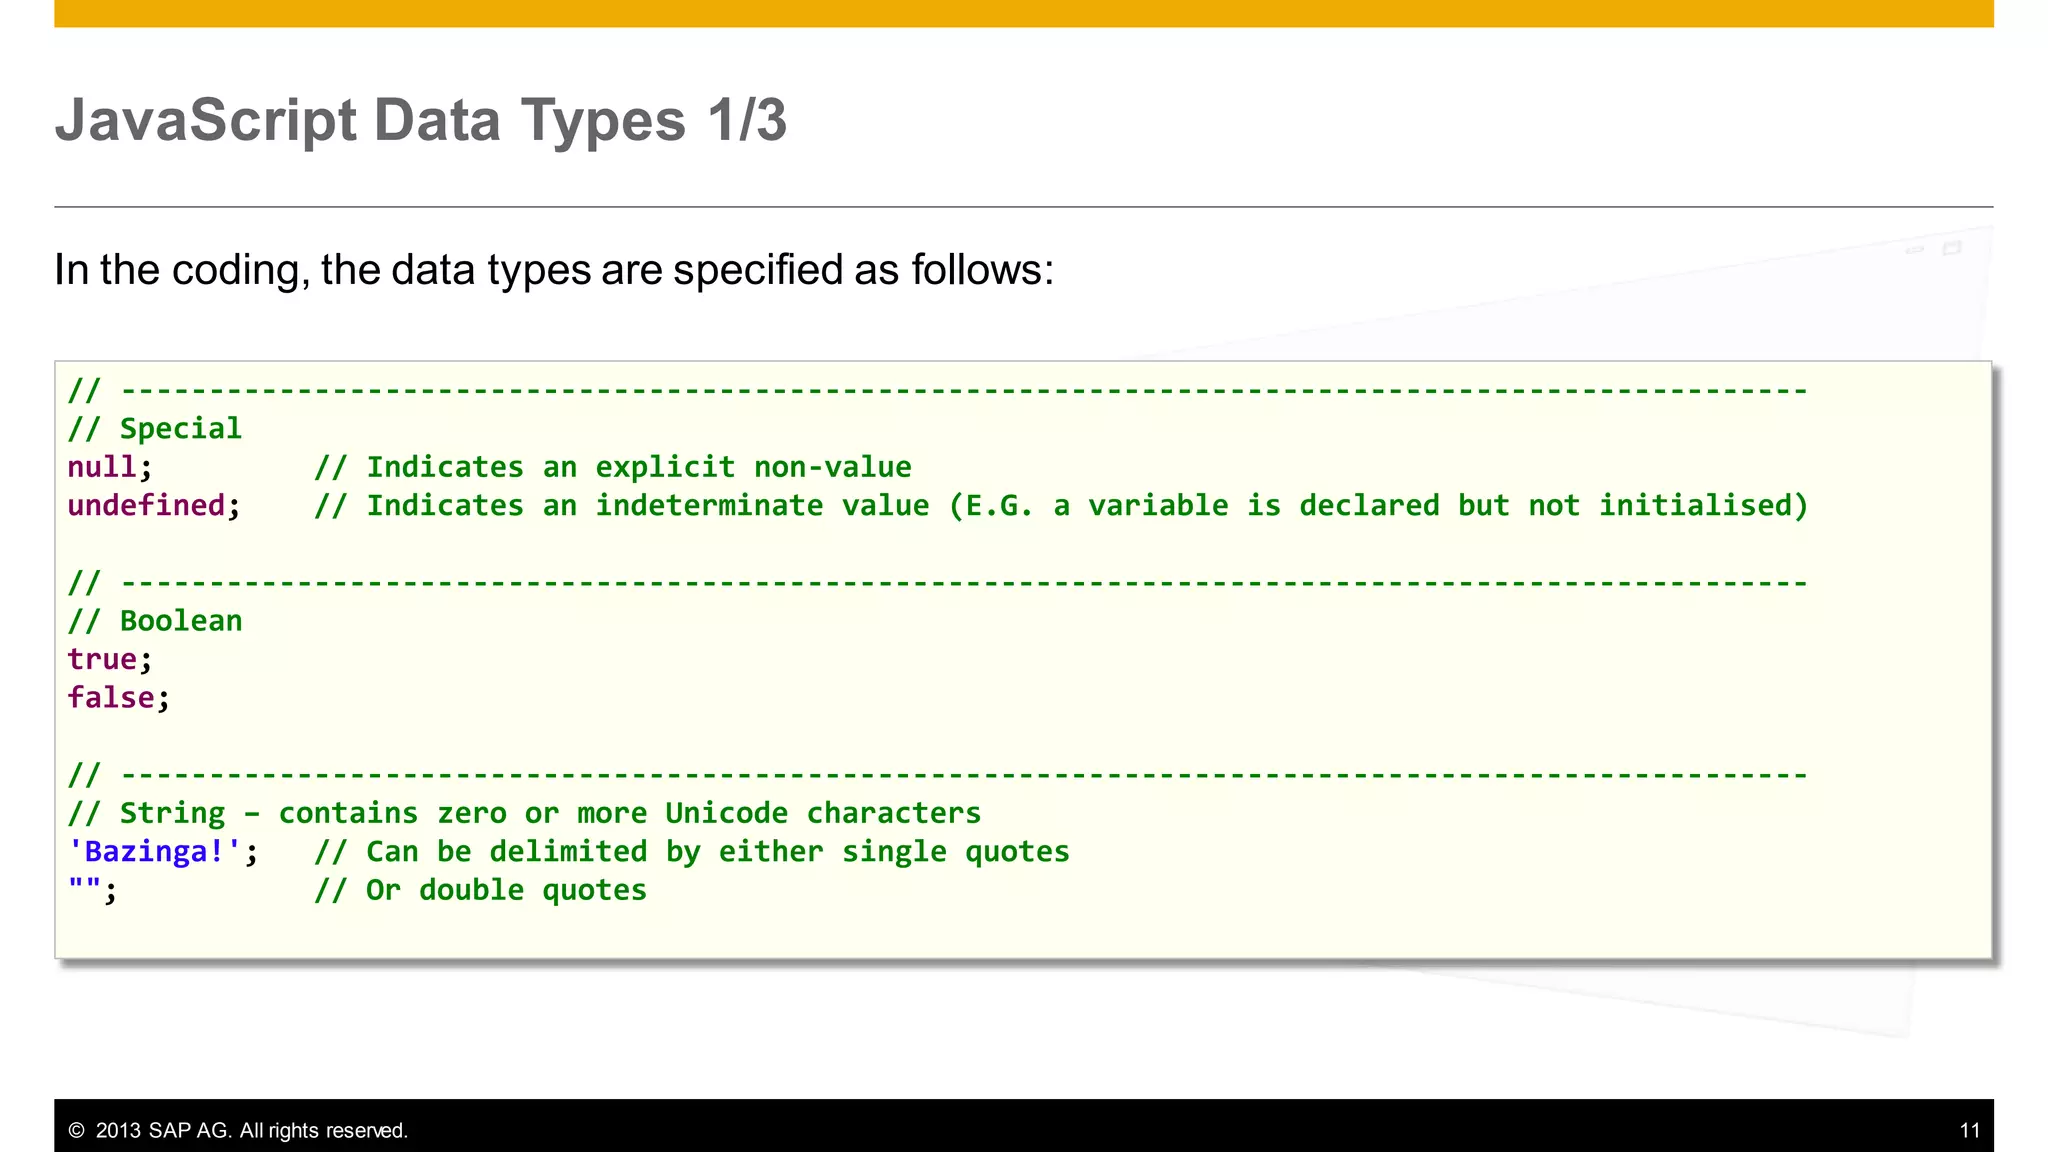2048x1152 pixels.
Task: Click the 'false;' keyword in the code
Action: tap(119, 697)
